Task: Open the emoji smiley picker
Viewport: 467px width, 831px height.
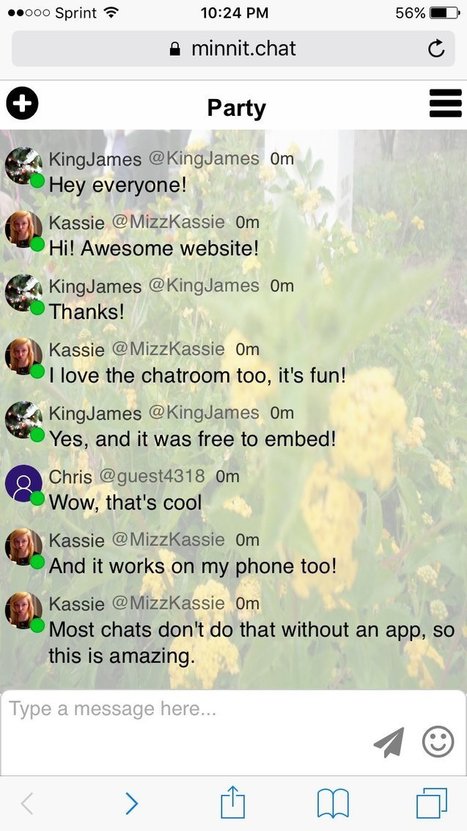Action: tap(438, 741)
